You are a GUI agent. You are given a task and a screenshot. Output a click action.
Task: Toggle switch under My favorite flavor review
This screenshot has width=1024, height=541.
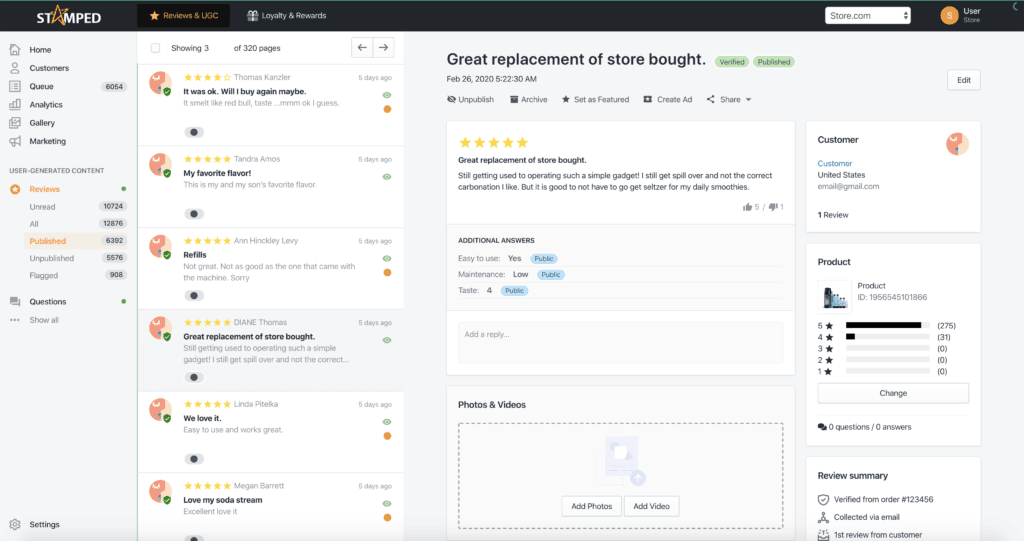[194, 214]
